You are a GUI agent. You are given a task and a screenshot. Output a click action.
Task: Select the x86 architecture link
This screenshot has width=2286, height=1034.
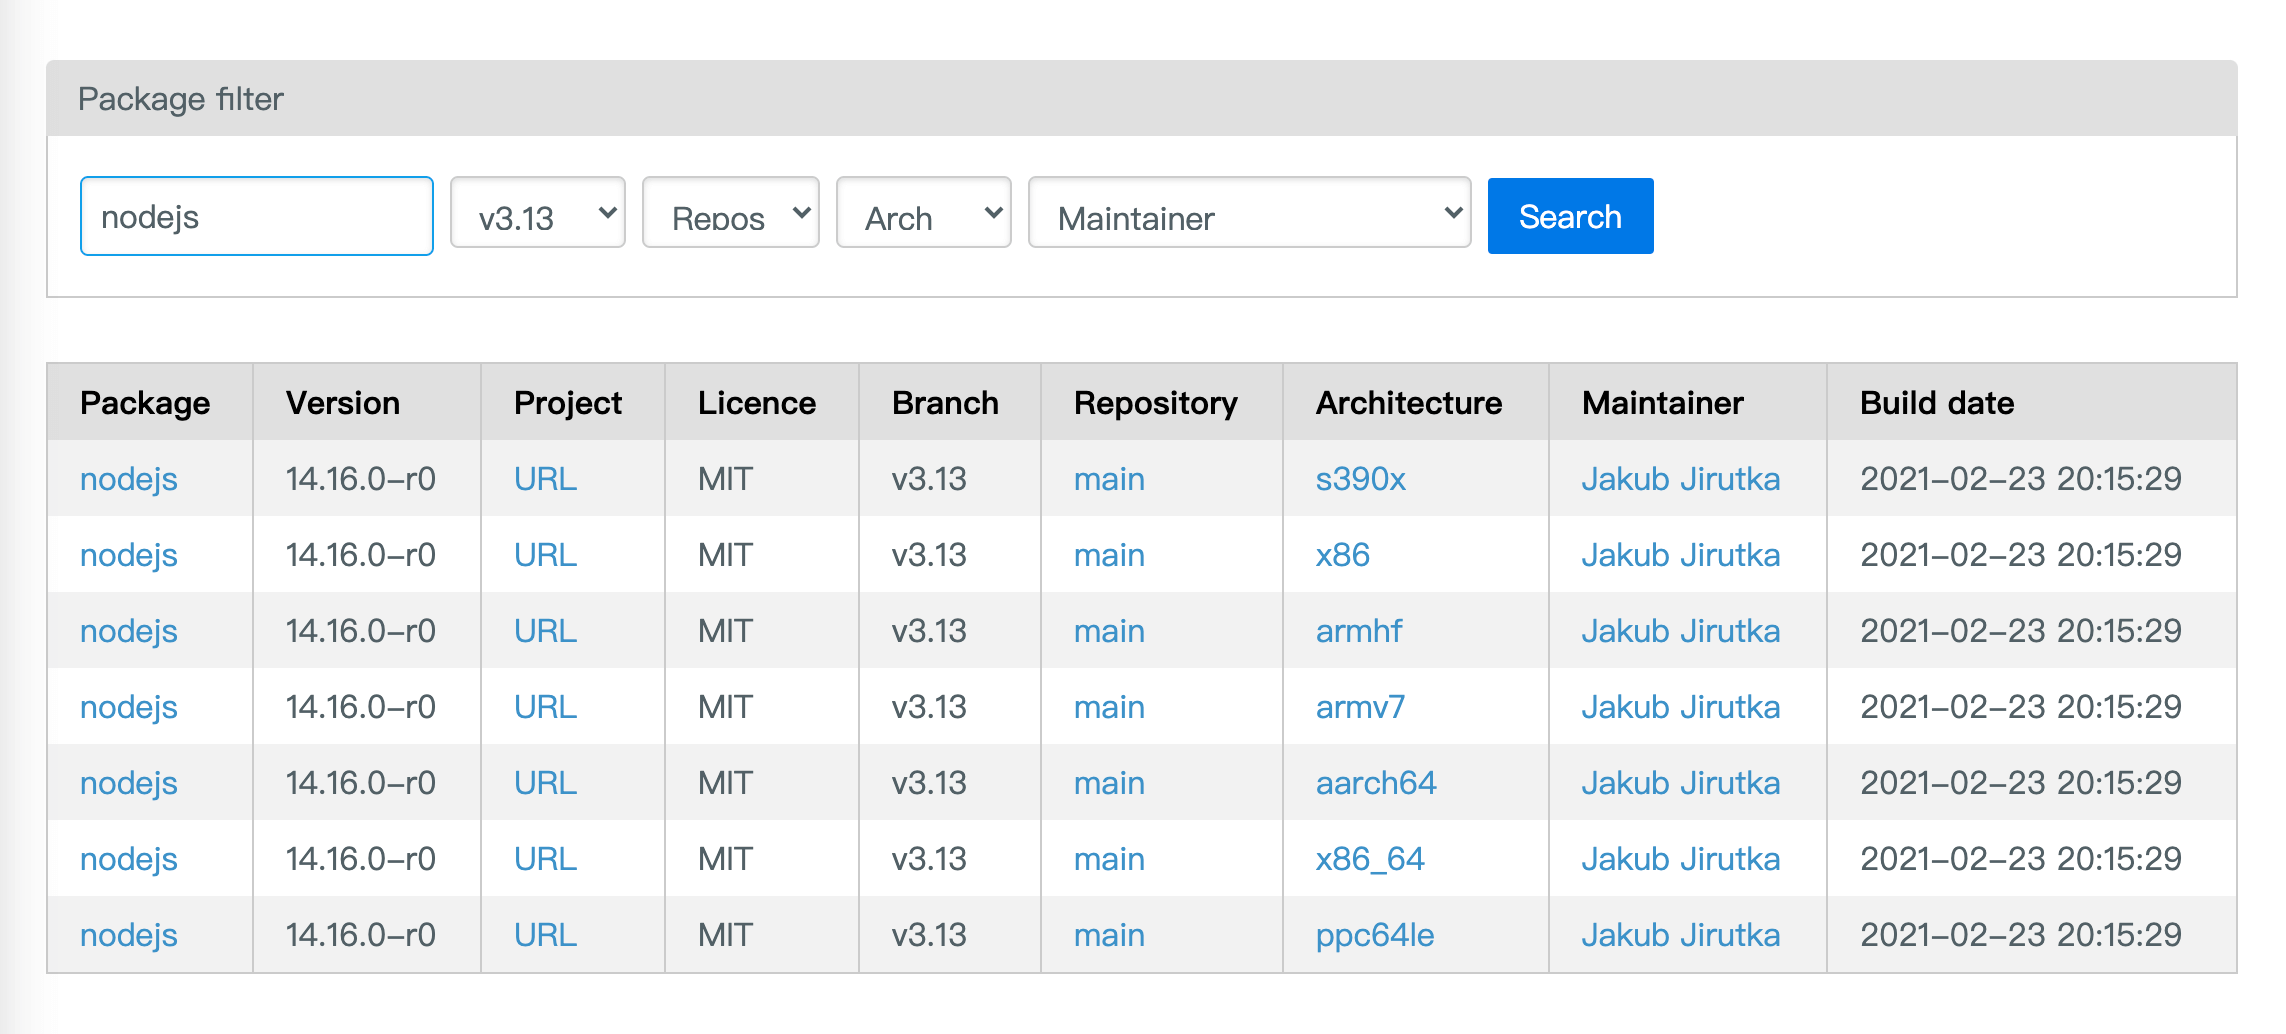pyautogui.click(x=1342, y=555)
